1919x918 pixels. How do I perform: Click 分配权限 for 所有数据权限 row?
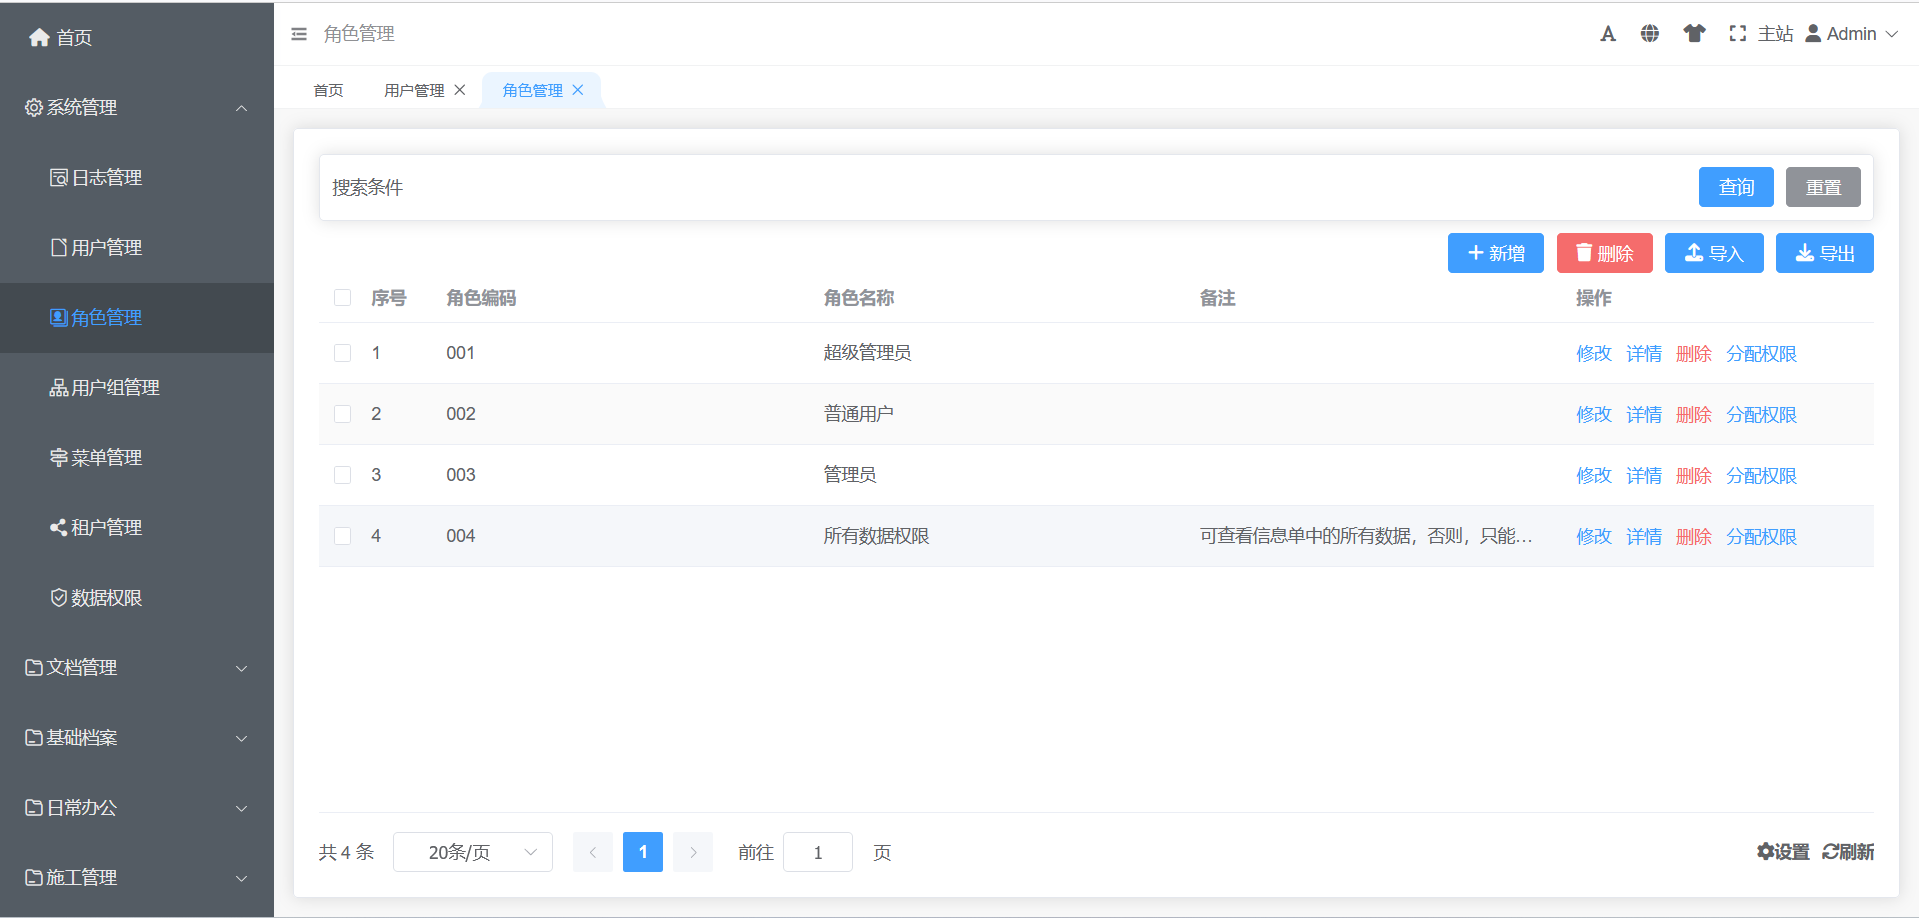tap(1761, 536)
